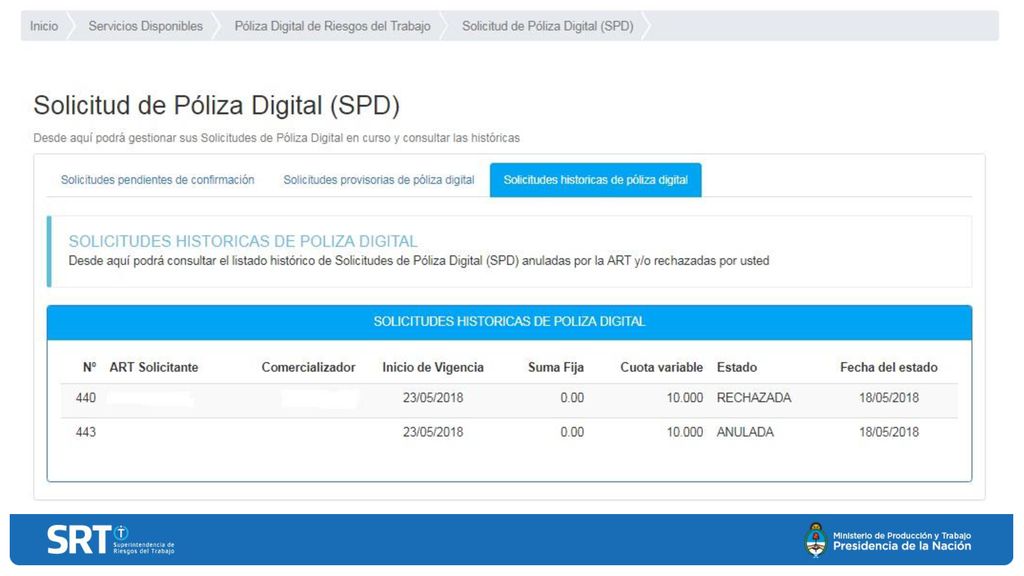
Task: Click the Argentine national coat of arms
Action: [x=815, y=539]
